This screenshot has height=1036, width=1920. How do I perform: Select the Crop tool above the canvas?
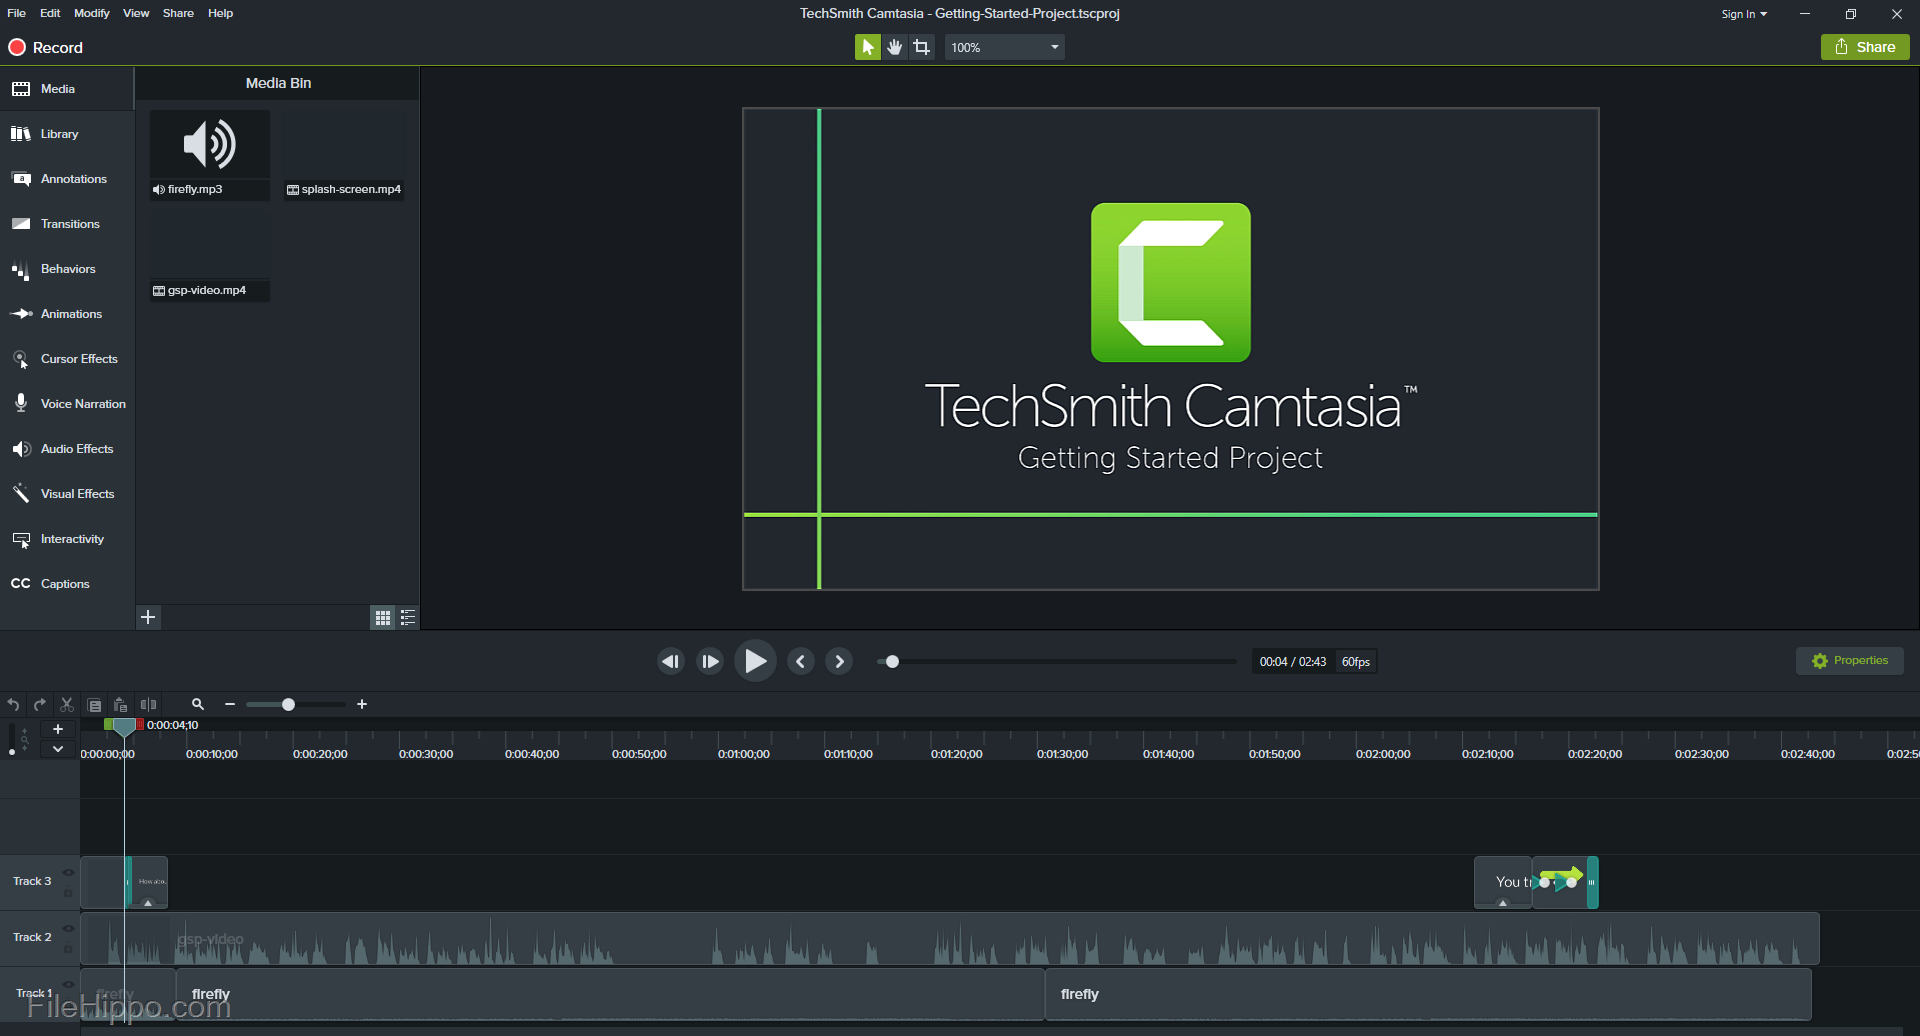[921, 46]
